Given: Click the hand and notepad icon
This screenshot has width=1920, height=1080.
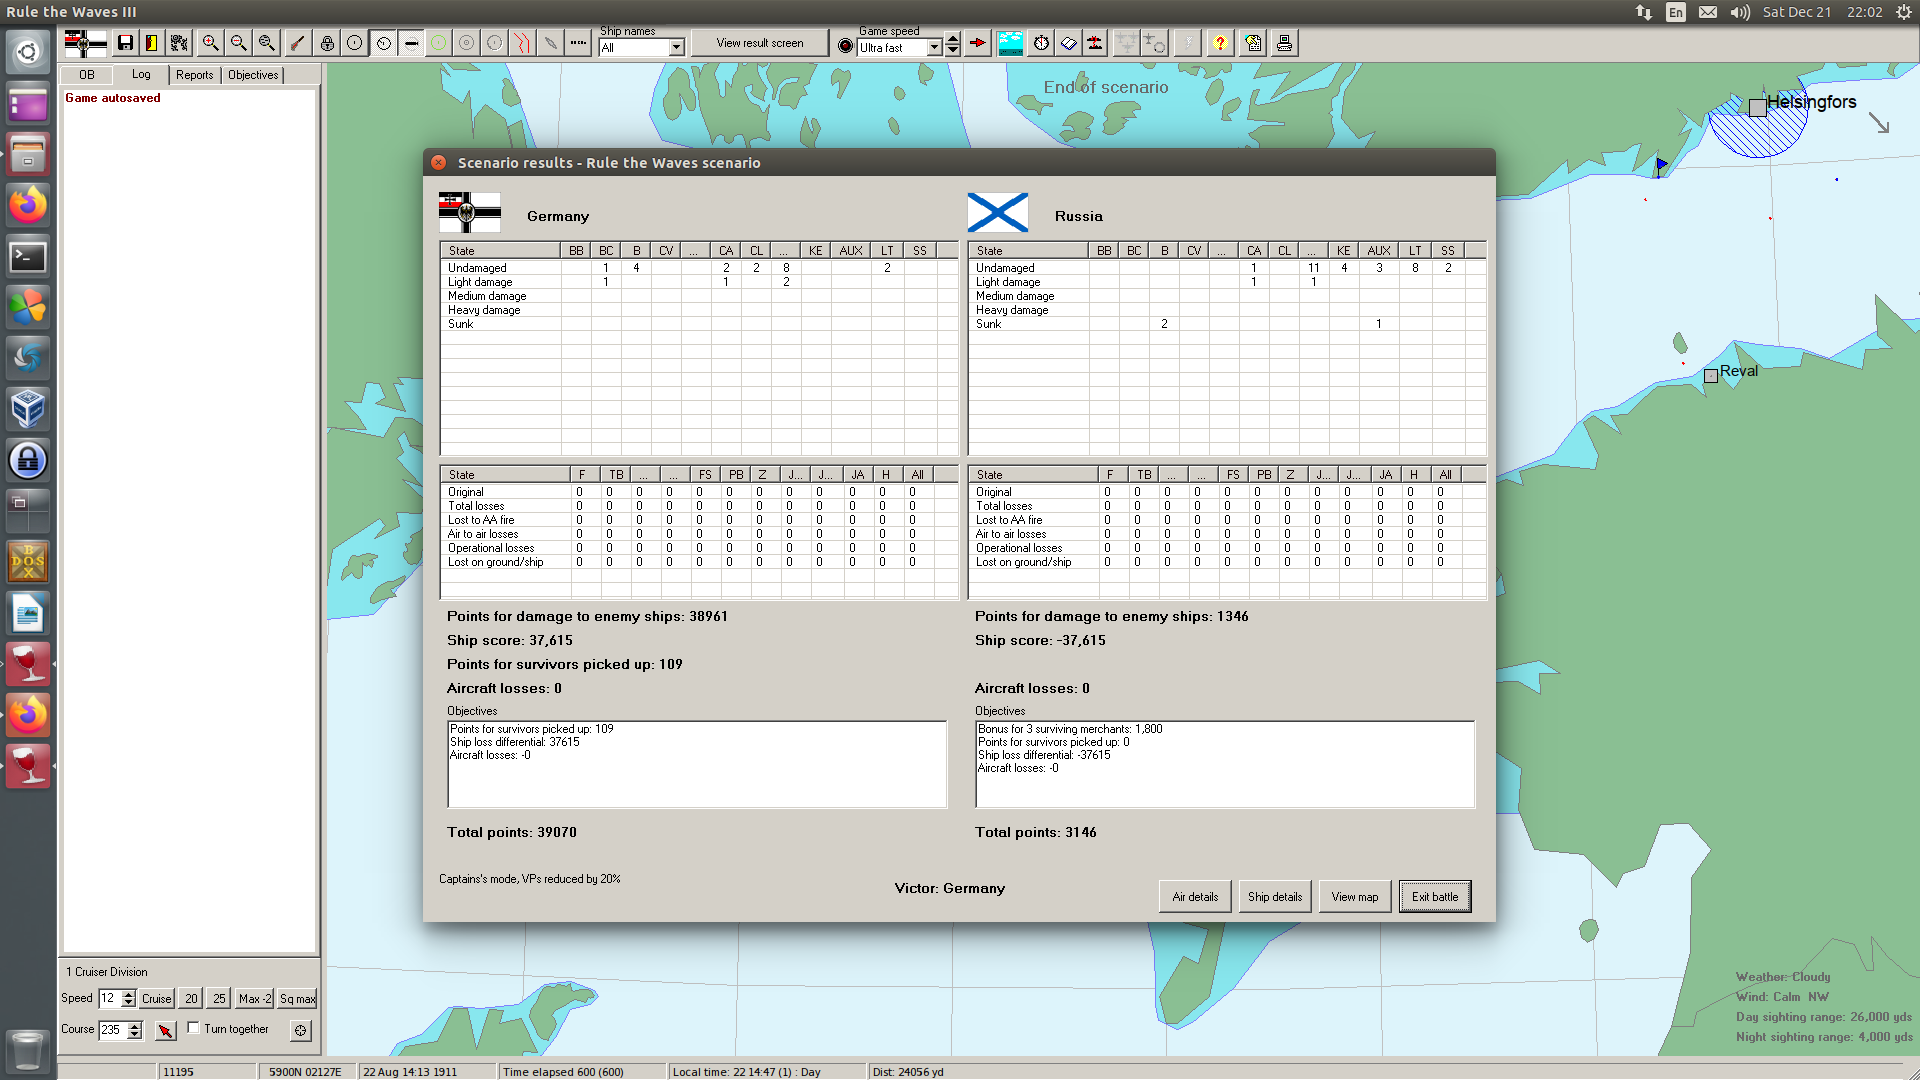Looking at the screenshot, I should pos(1254,43).
